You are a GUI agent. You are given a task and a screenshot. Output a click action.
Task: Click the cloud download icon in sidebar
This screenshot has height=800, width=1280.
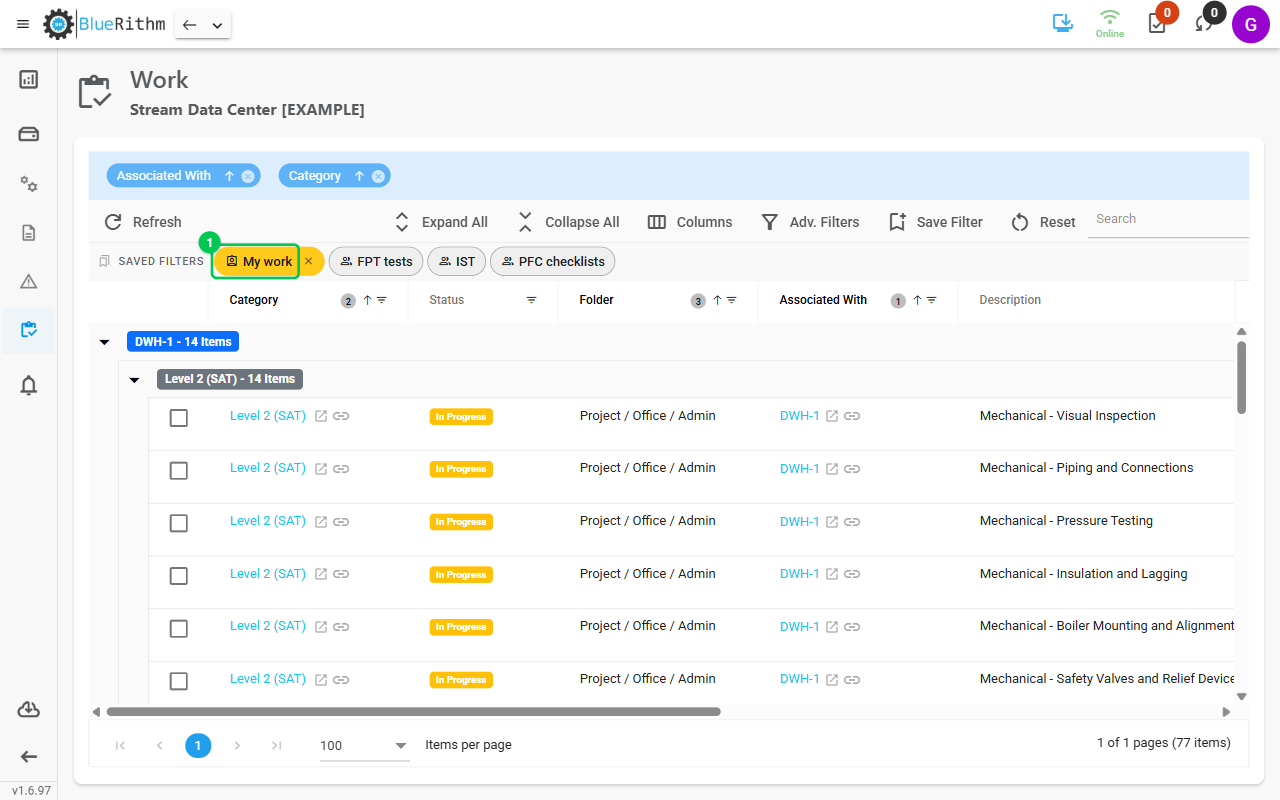point(29,710)
